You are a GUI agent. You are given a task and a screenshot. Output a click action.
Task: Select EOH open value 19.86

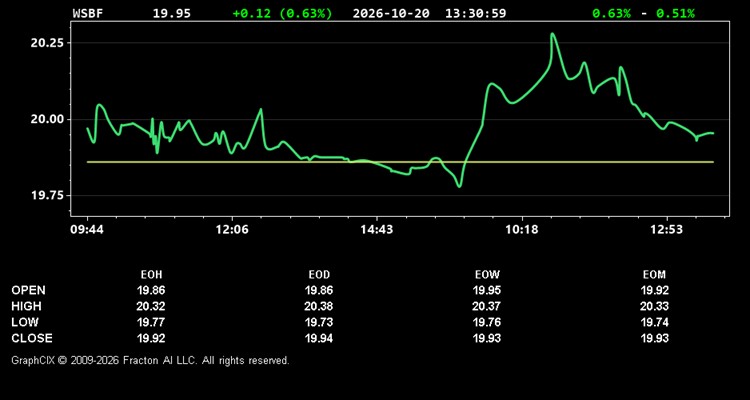point(151,290)
